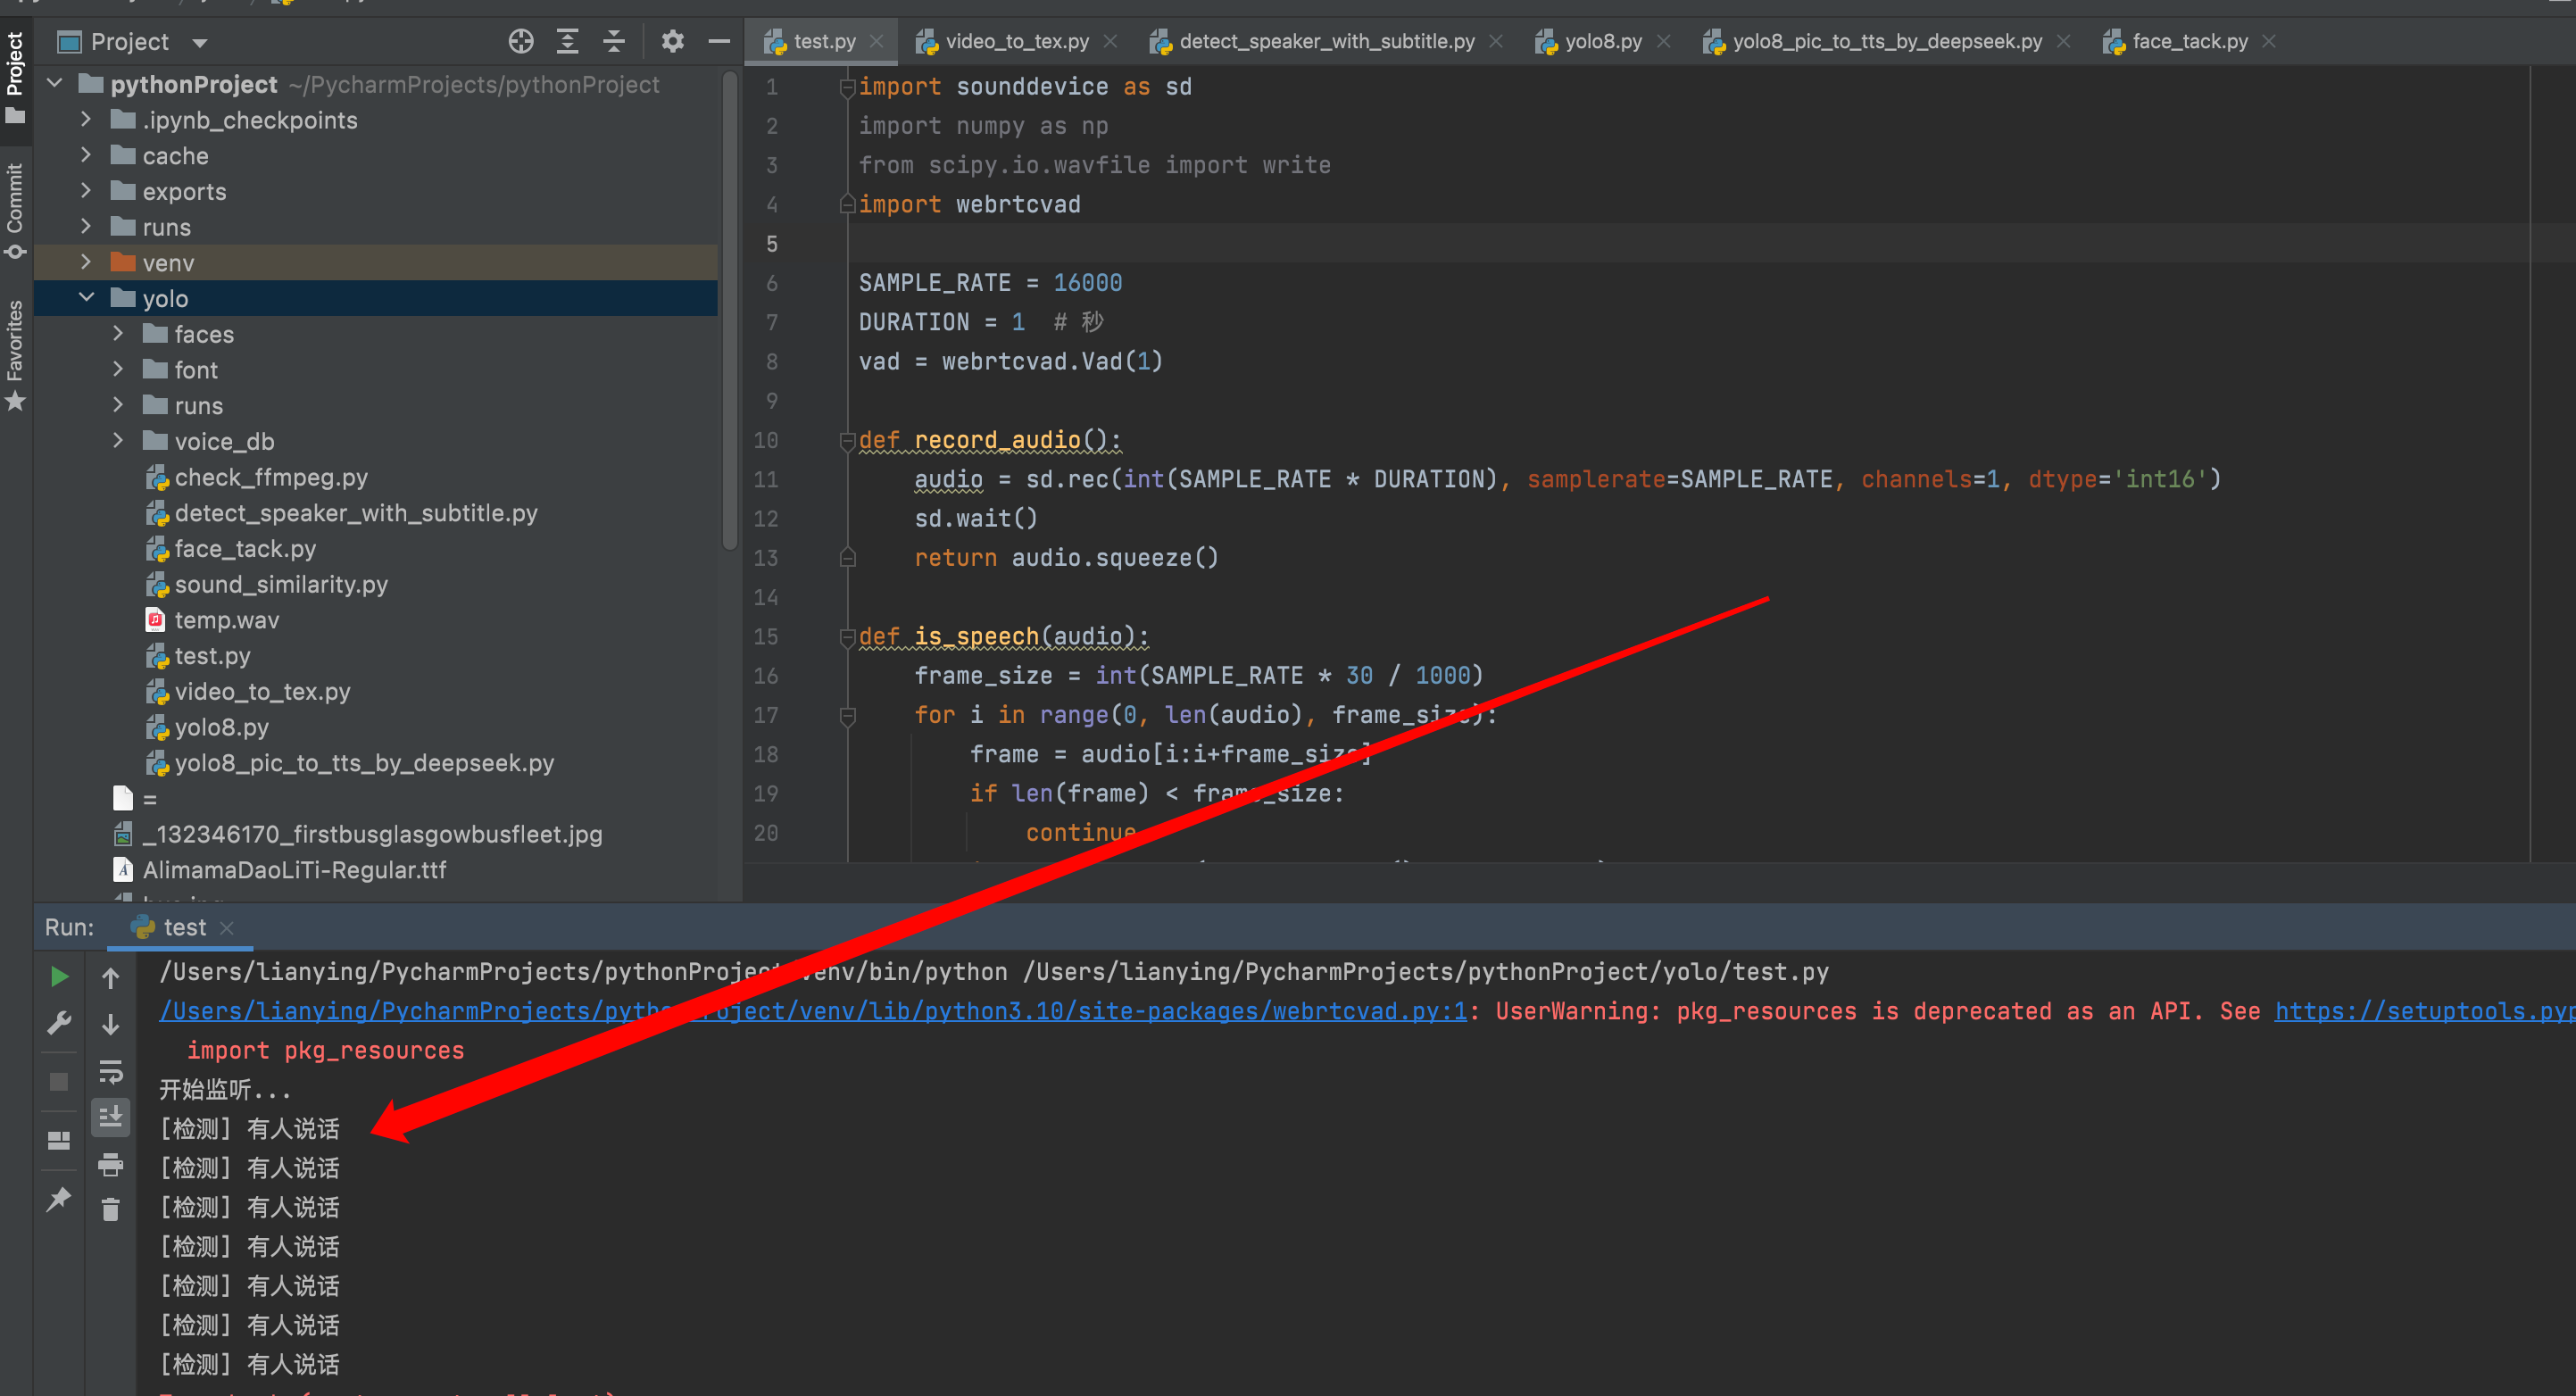
Task: Place cursor on SAMPLE_RATE = 16000 line
Action: coord(990,283)
